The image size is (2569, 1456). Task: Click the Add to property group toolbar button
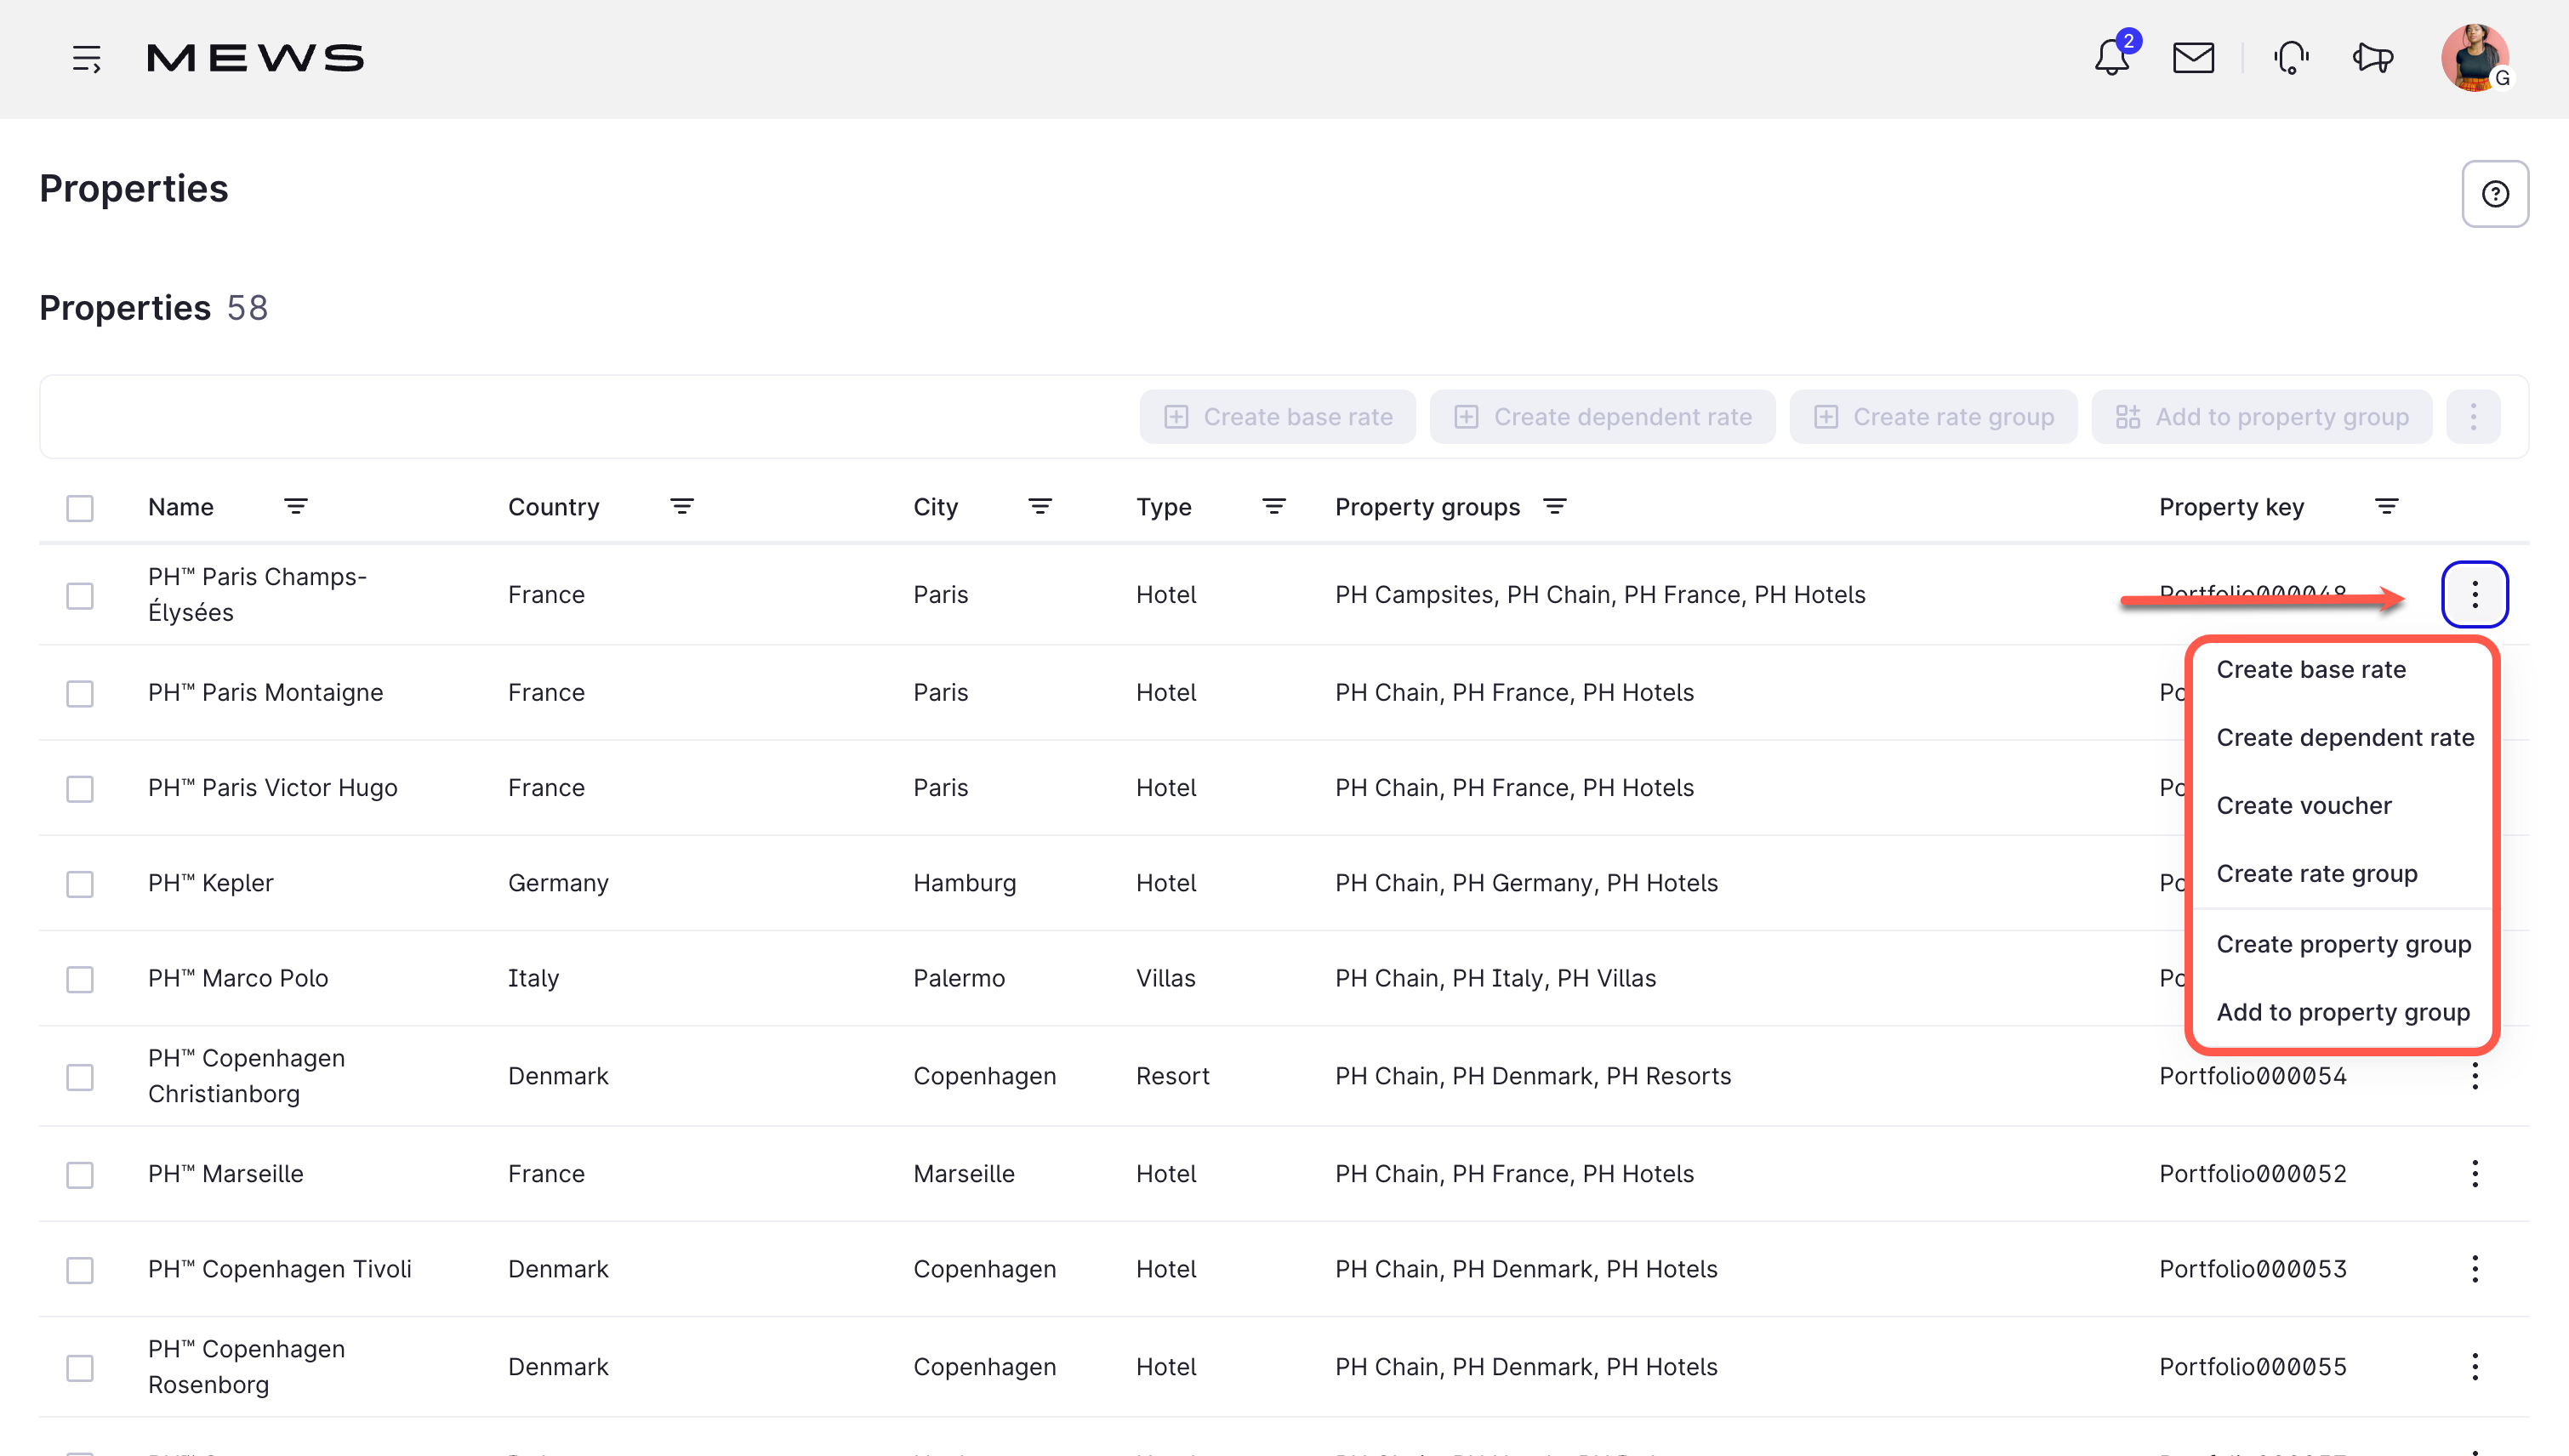click(2261, 417)
